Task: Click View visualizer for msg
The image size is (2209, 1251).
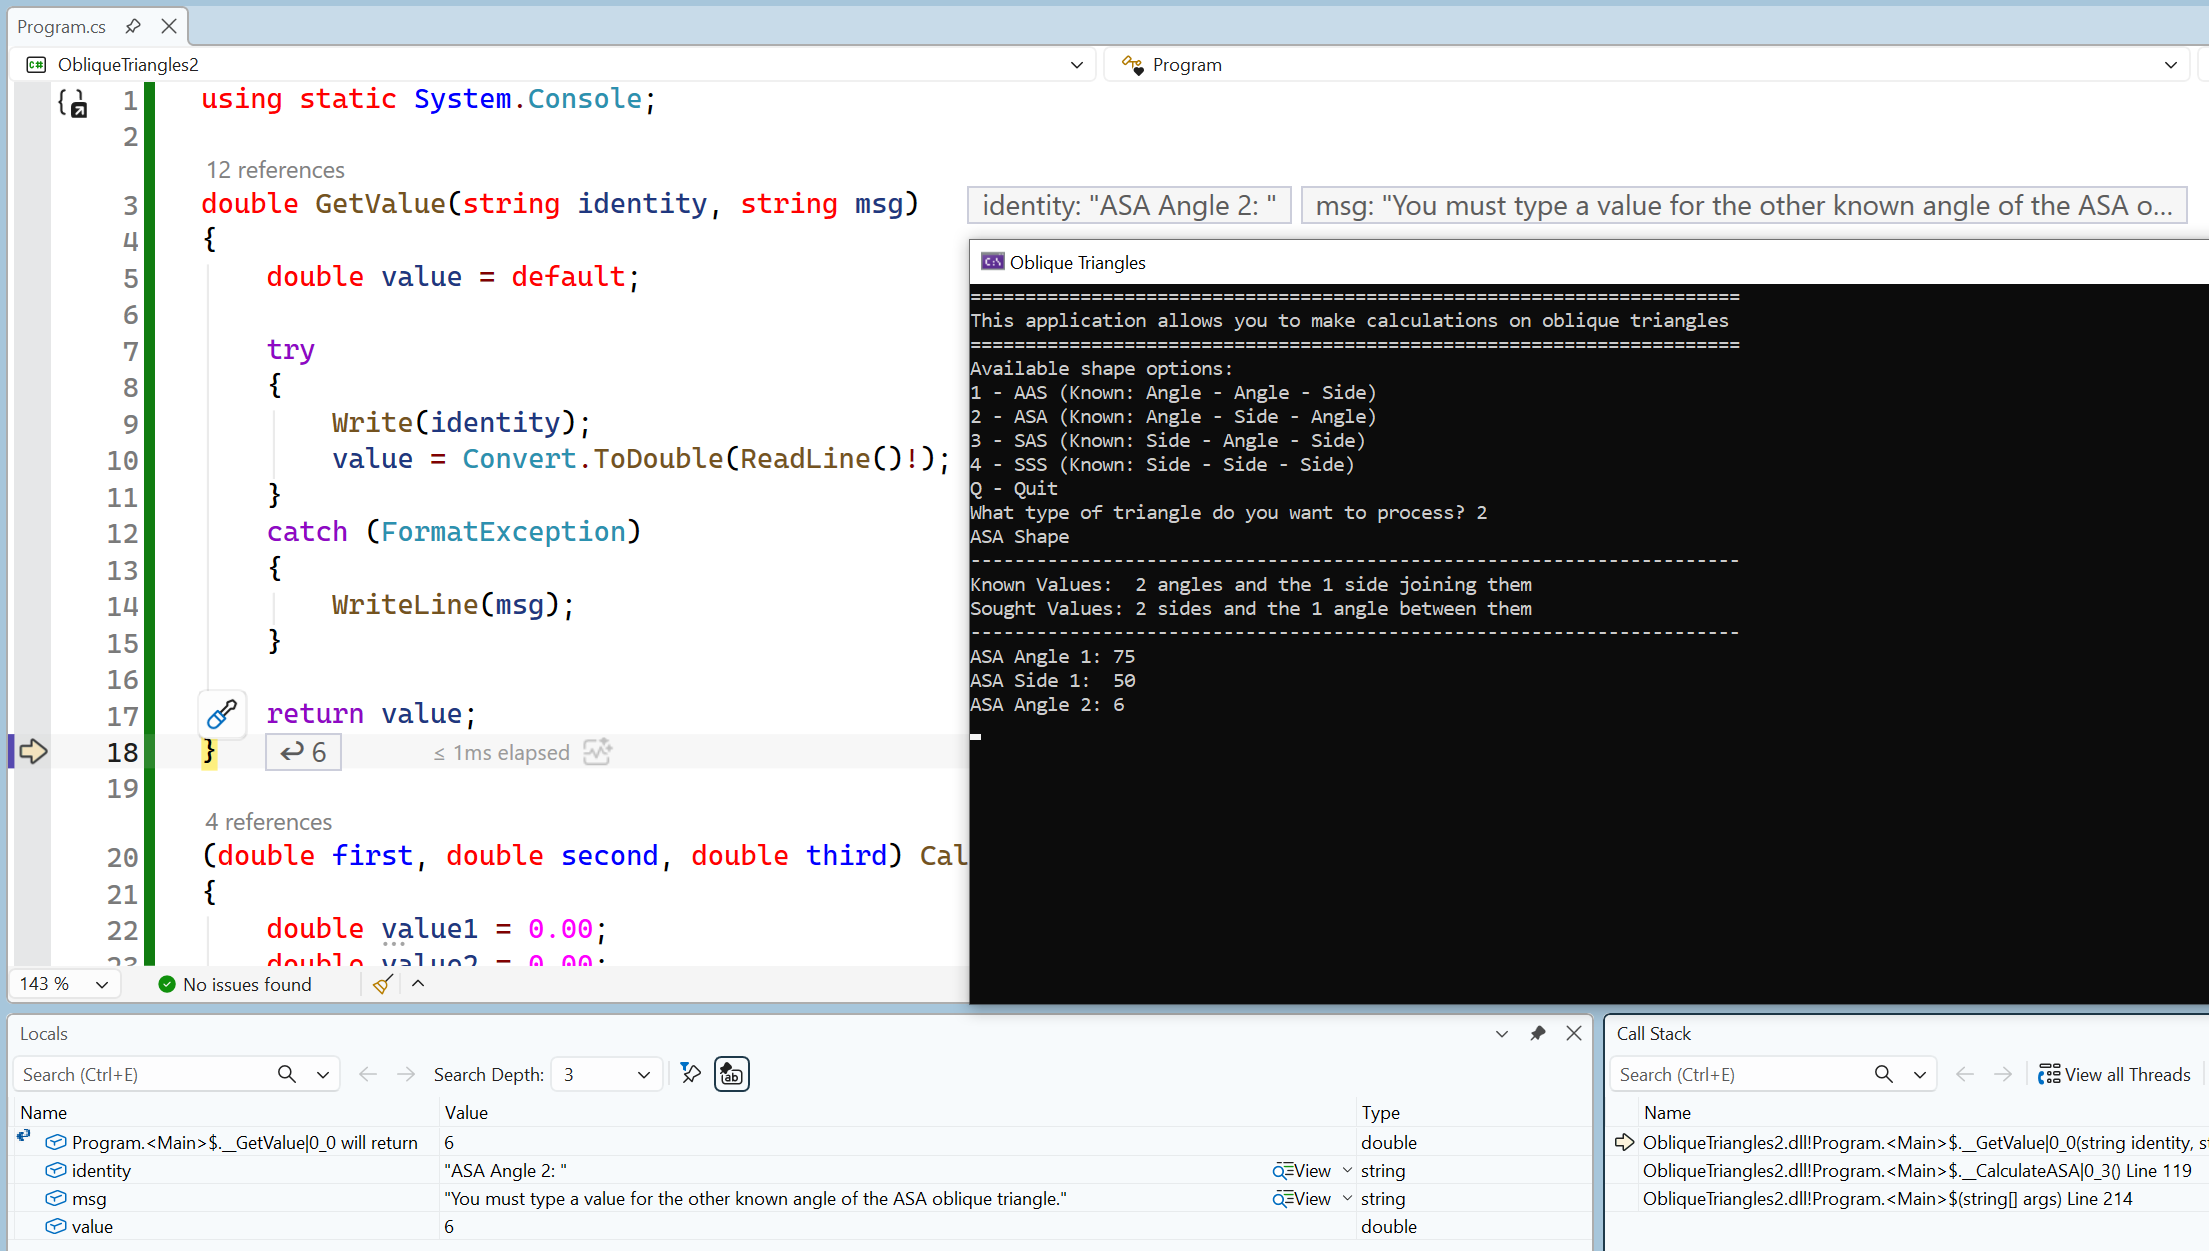Action: pos(1302,1198)
